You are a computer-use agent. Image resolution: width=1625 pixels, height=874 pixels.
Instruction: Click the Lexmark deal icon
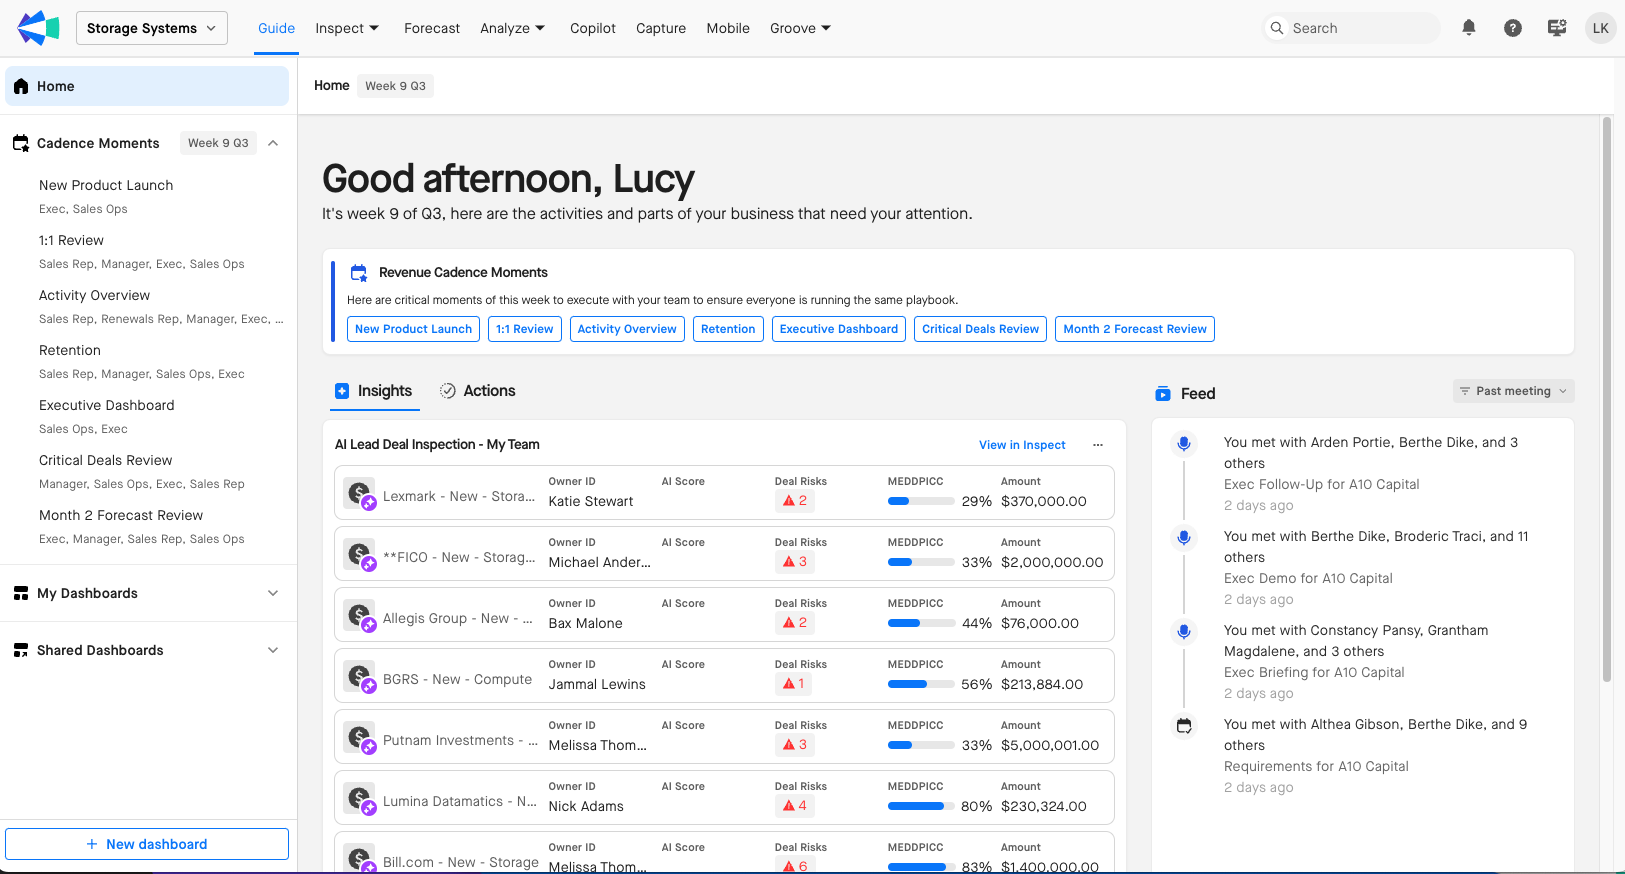(x=360, y=494)
